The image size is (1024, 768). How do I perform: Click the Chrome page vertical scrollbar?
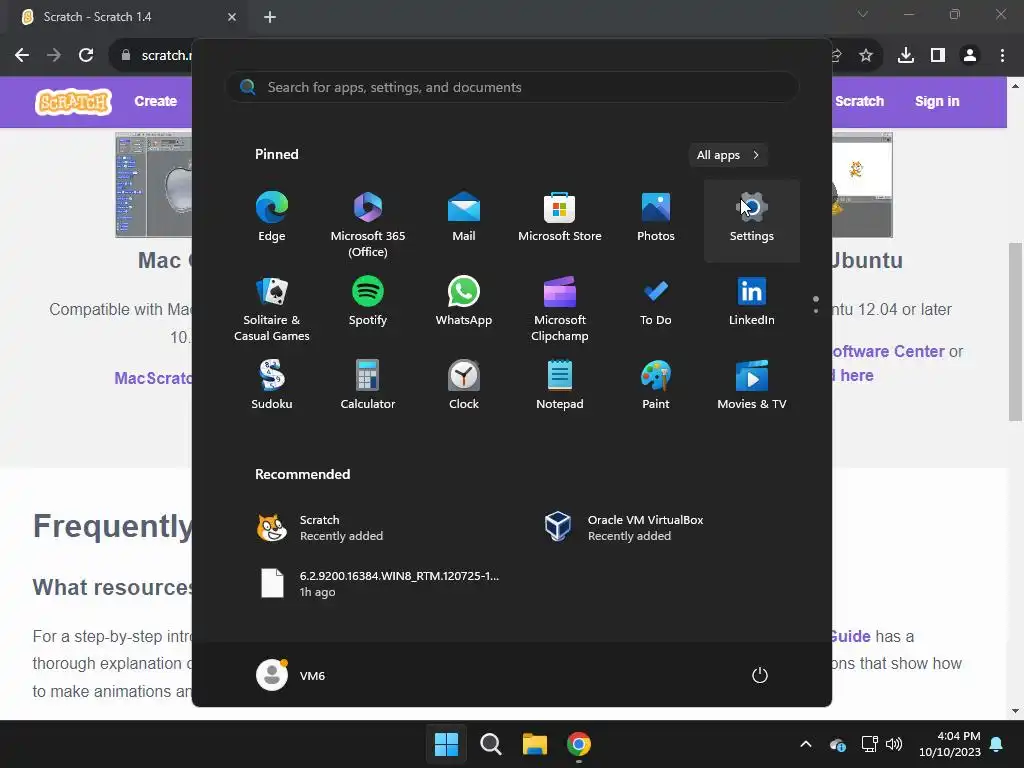tap(1015, 332)
